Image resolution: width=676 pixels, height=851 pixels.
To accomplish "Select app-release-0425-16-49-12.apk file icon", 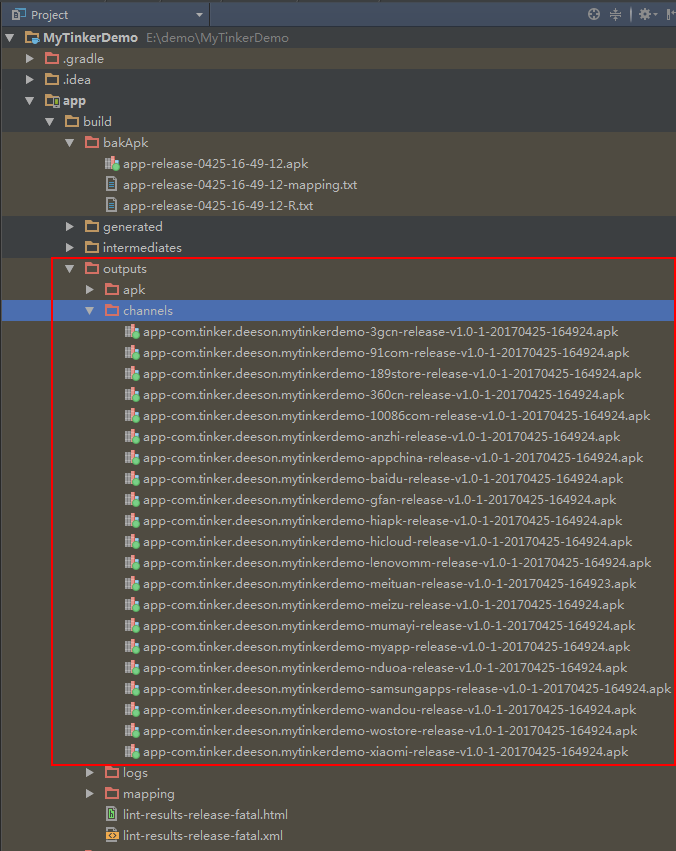I will coord(112,163).
